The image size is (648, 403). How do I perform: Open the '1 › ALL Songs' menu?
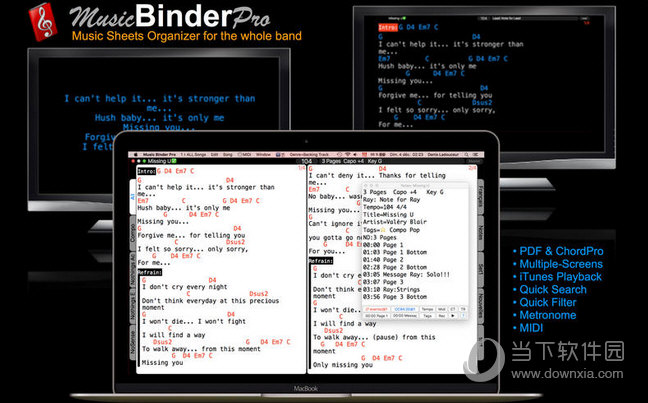pos(193,154)
